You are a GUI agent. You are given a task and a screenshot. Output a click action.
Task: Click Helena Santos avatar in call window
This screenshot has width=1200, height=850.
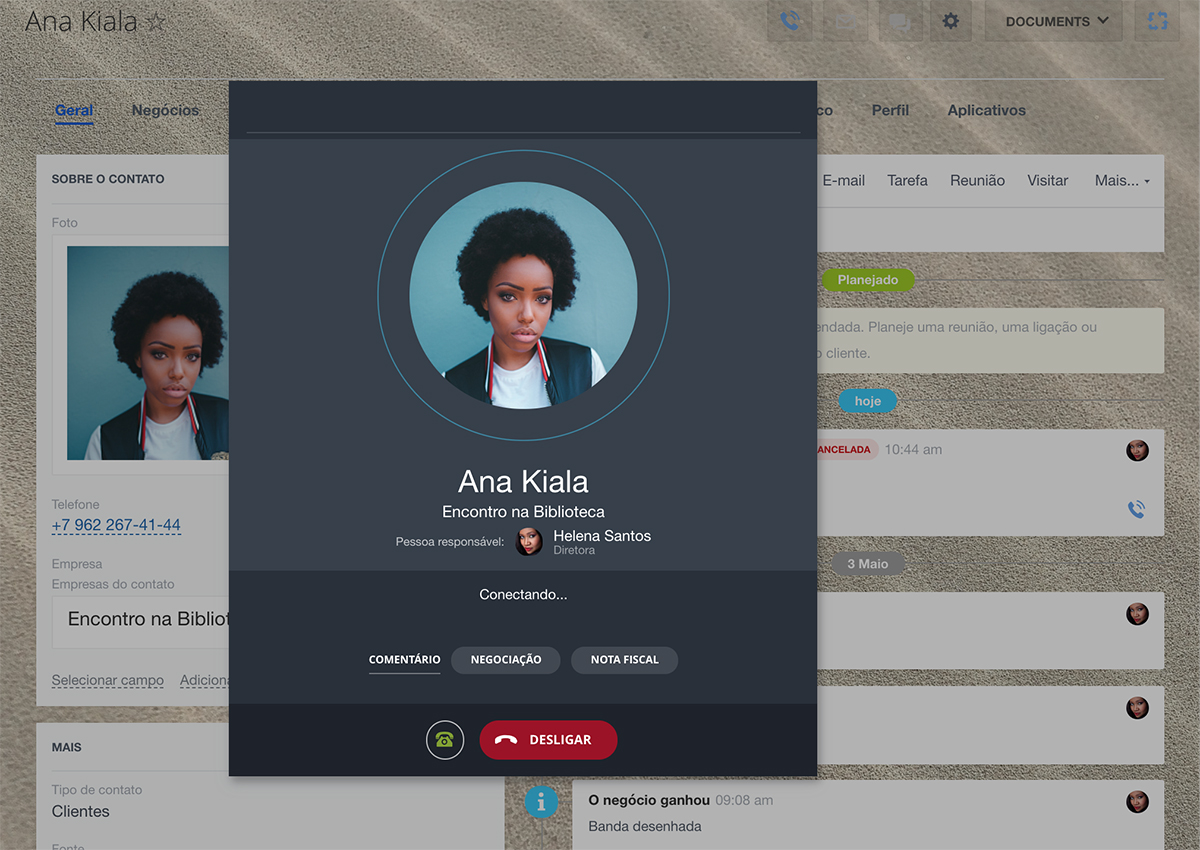pyautogui.click(x=529, y=542)
